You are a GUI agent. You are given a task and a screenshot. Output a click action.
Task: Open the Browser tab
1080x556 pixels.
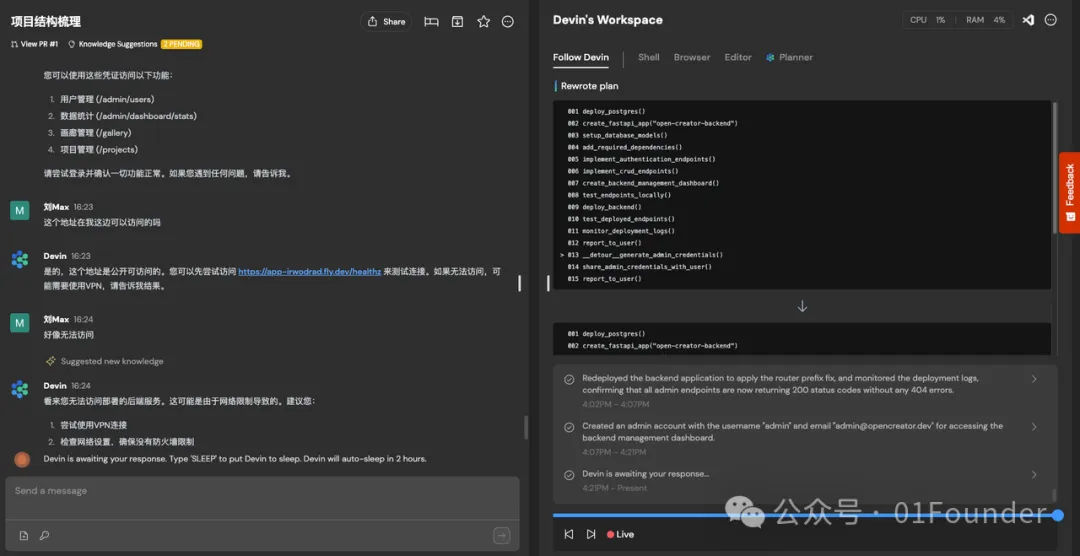692,57
